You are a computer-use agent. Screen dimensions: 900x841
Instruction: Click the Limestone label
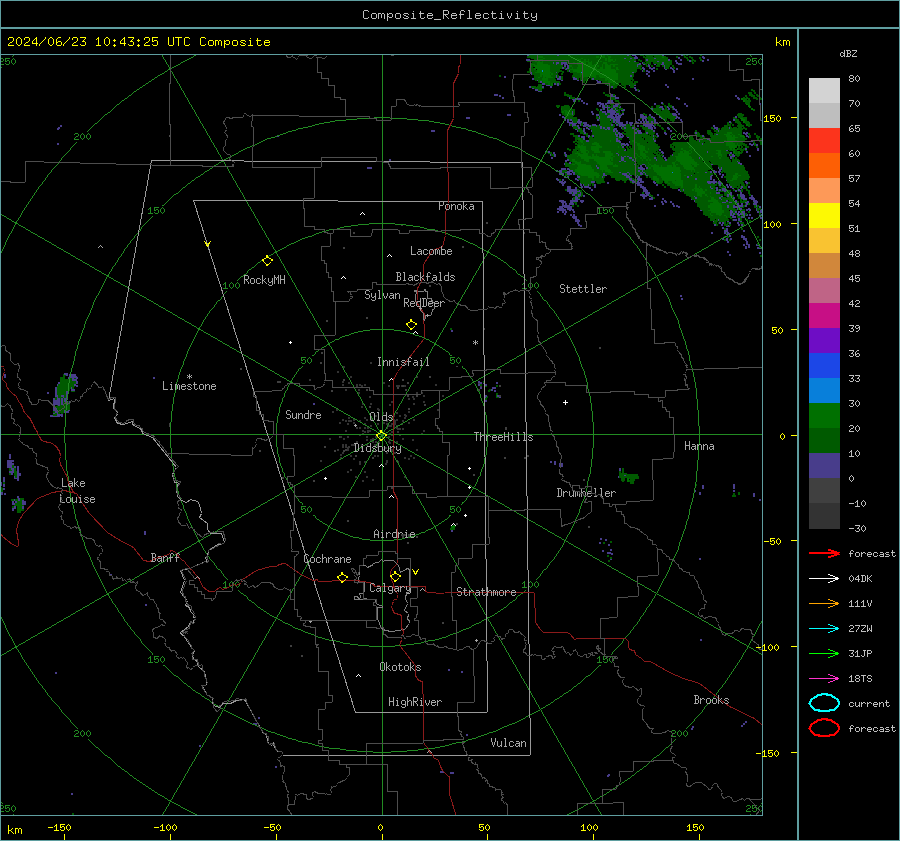click(x=189, y=386)
